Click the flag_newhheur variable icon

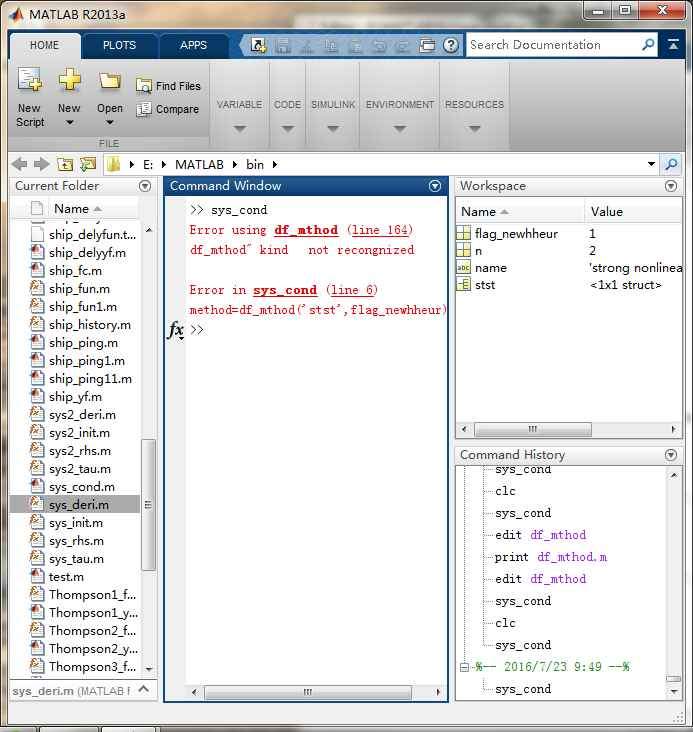pos(463,233)
